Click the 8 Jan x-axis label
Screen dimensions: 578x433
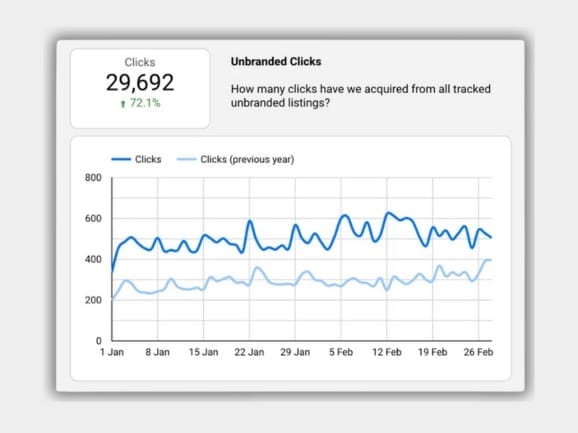tap(157, 352)
